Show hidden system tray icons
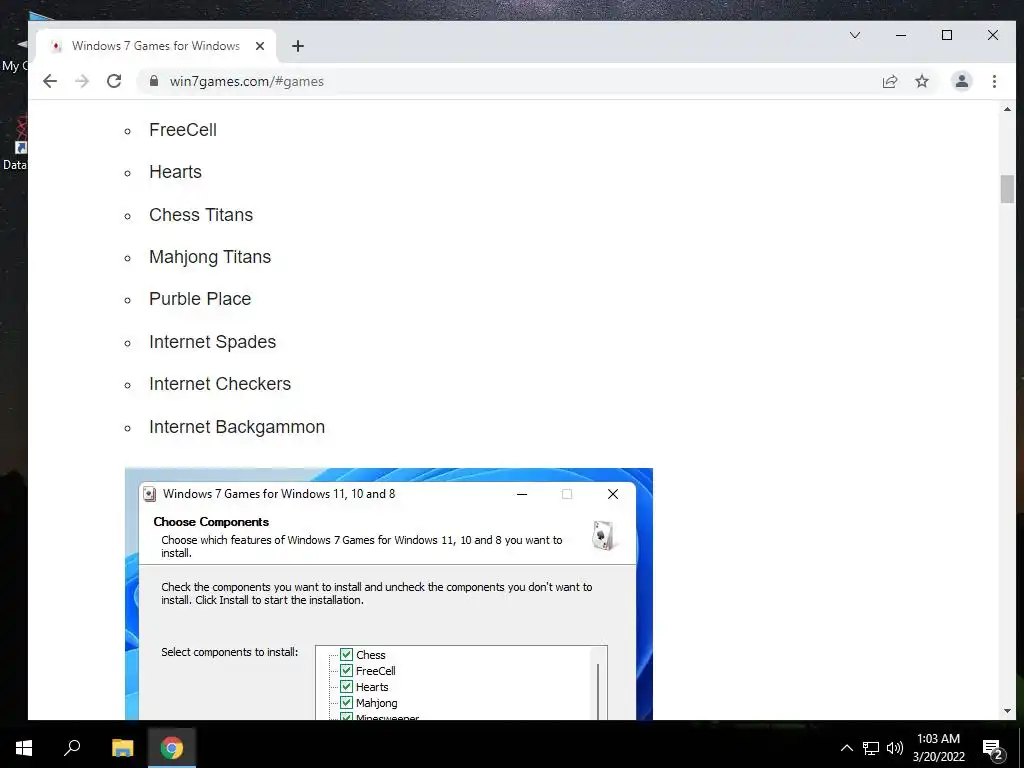Viewport: 1024px width, 768px height. [846, 748]
